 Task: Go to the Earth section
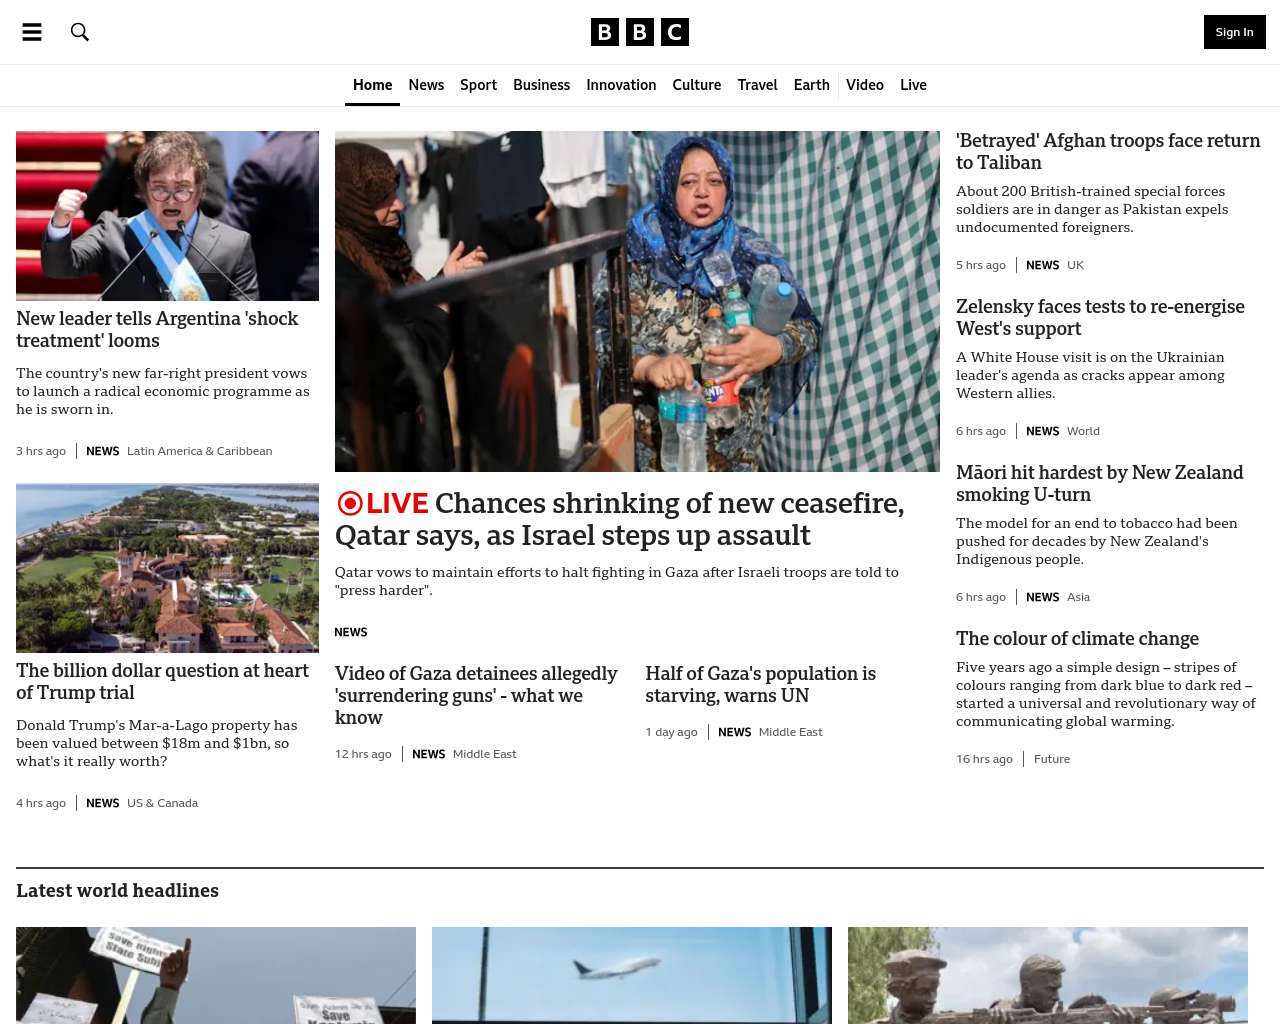811,85
